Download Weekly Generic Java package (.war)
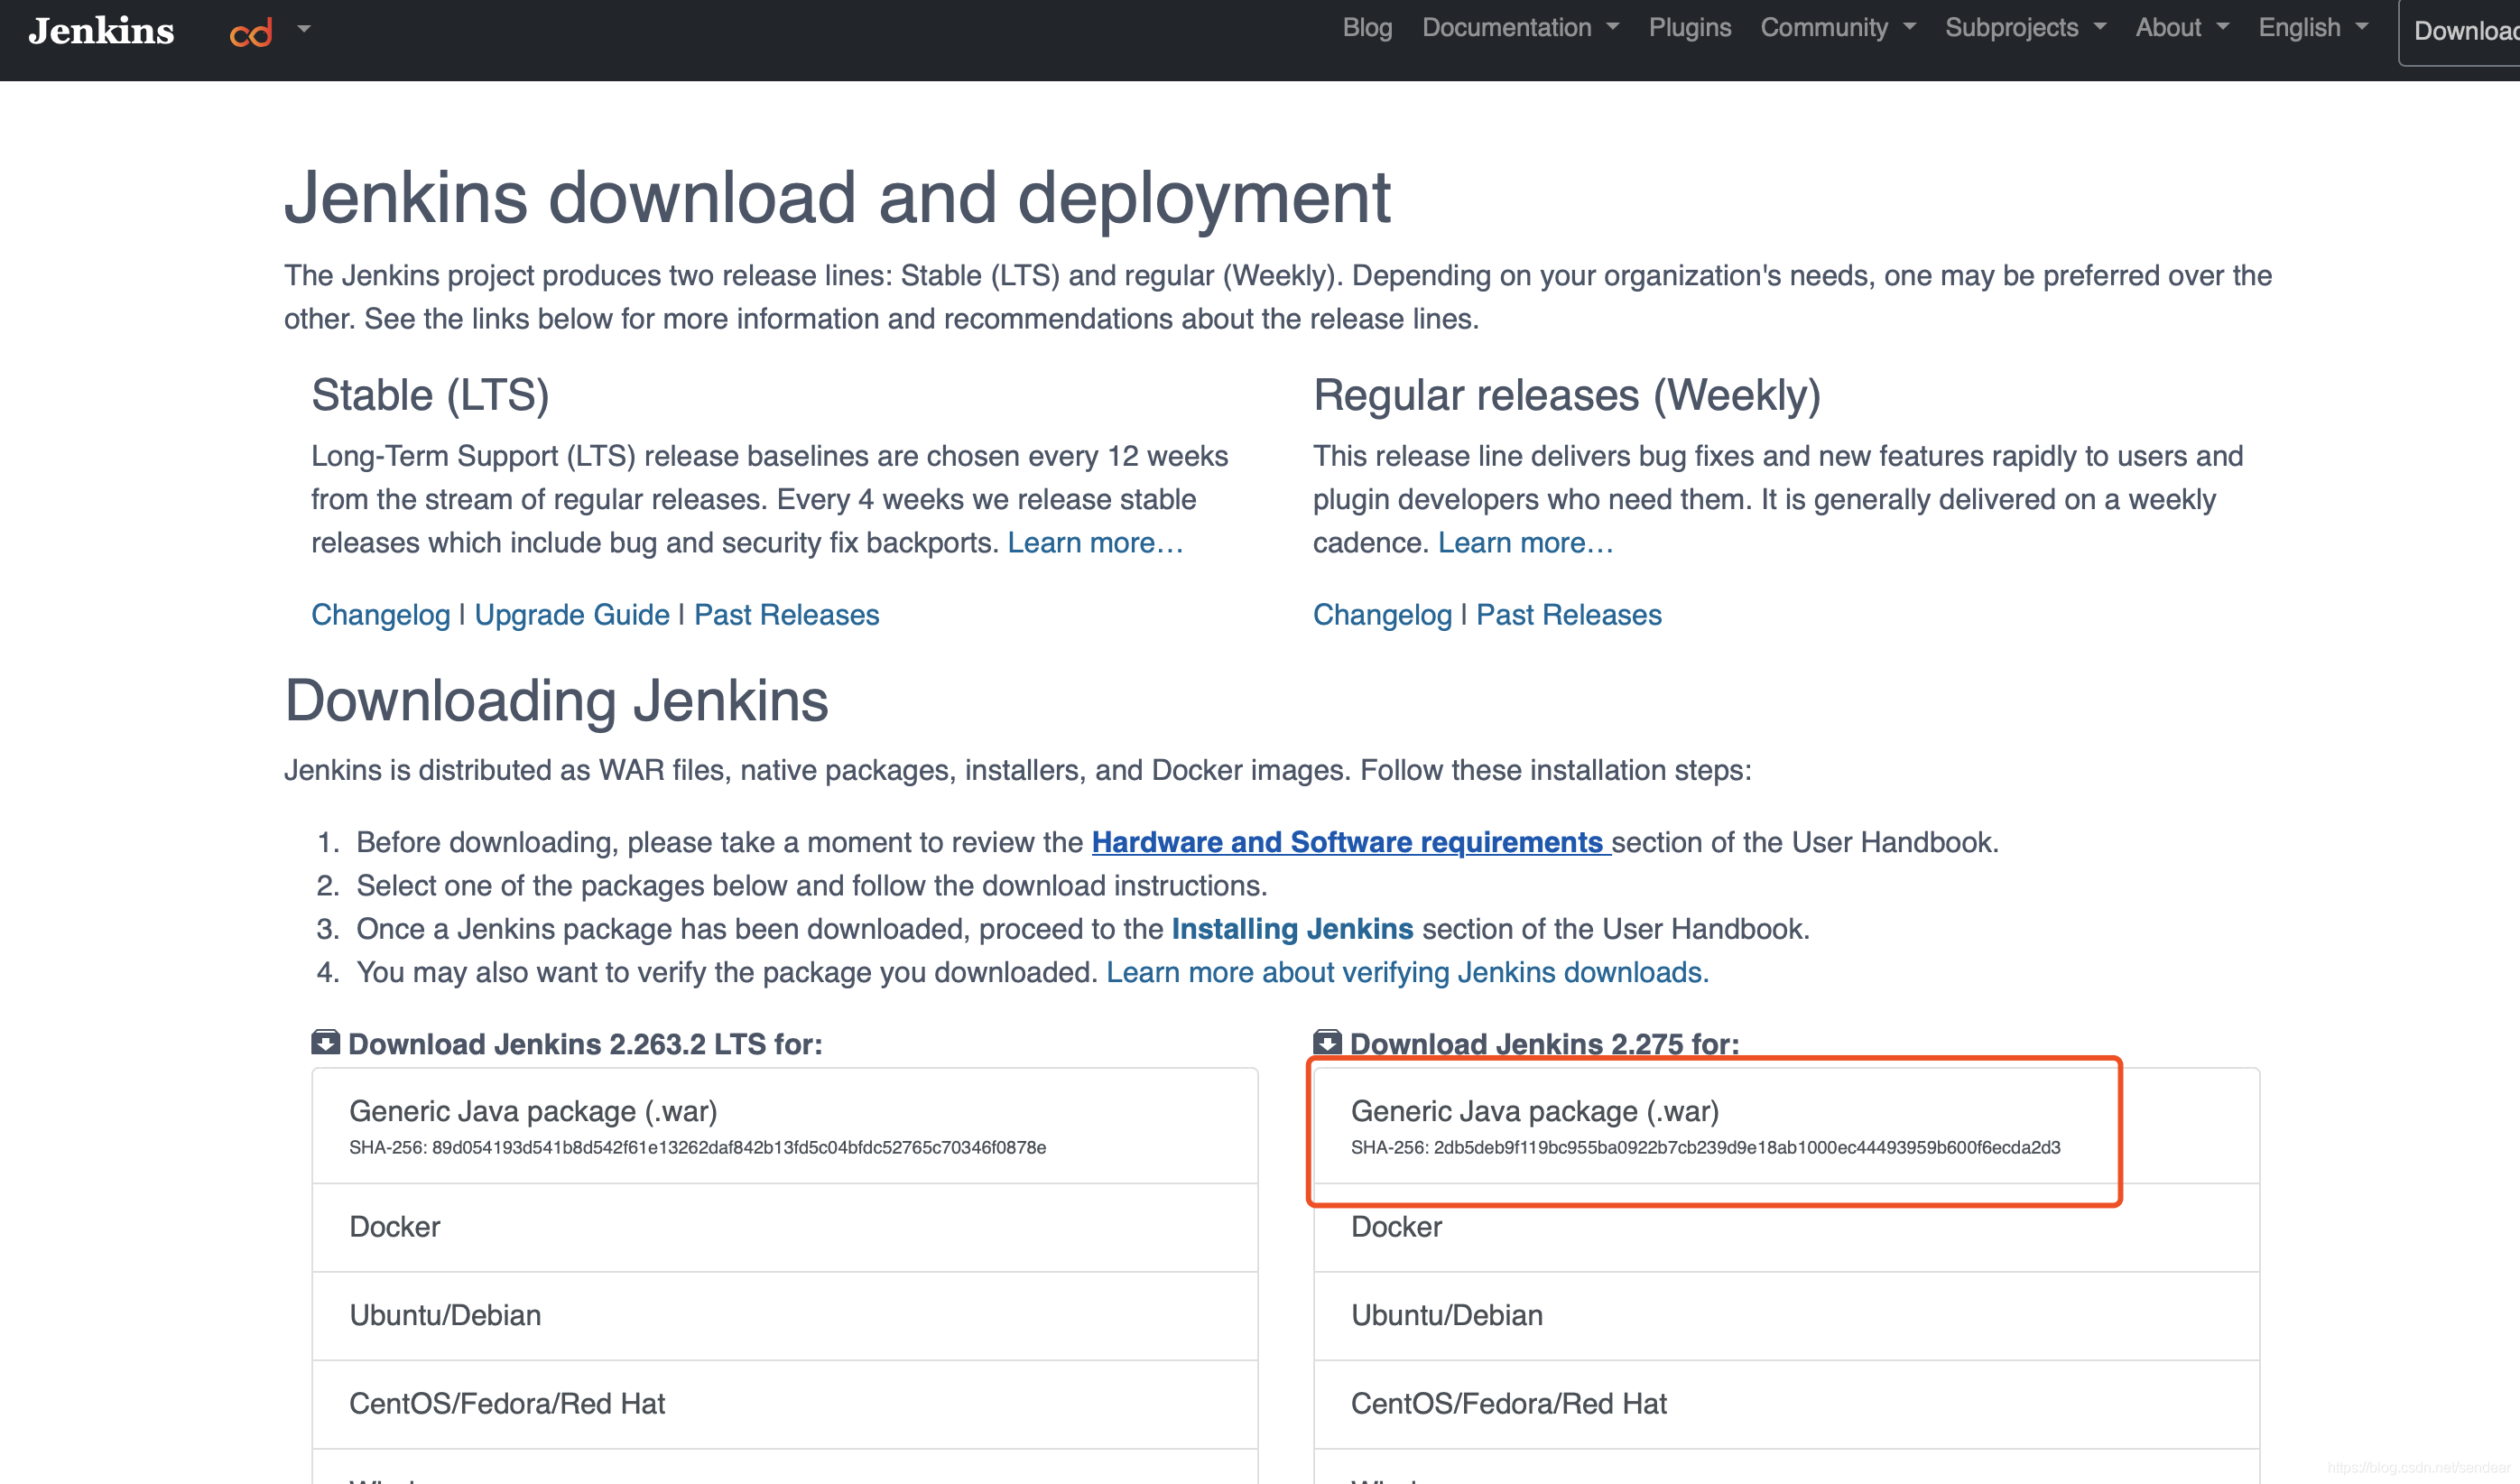Viewport: 2520px width, 1484px height. [1786, 1126]
